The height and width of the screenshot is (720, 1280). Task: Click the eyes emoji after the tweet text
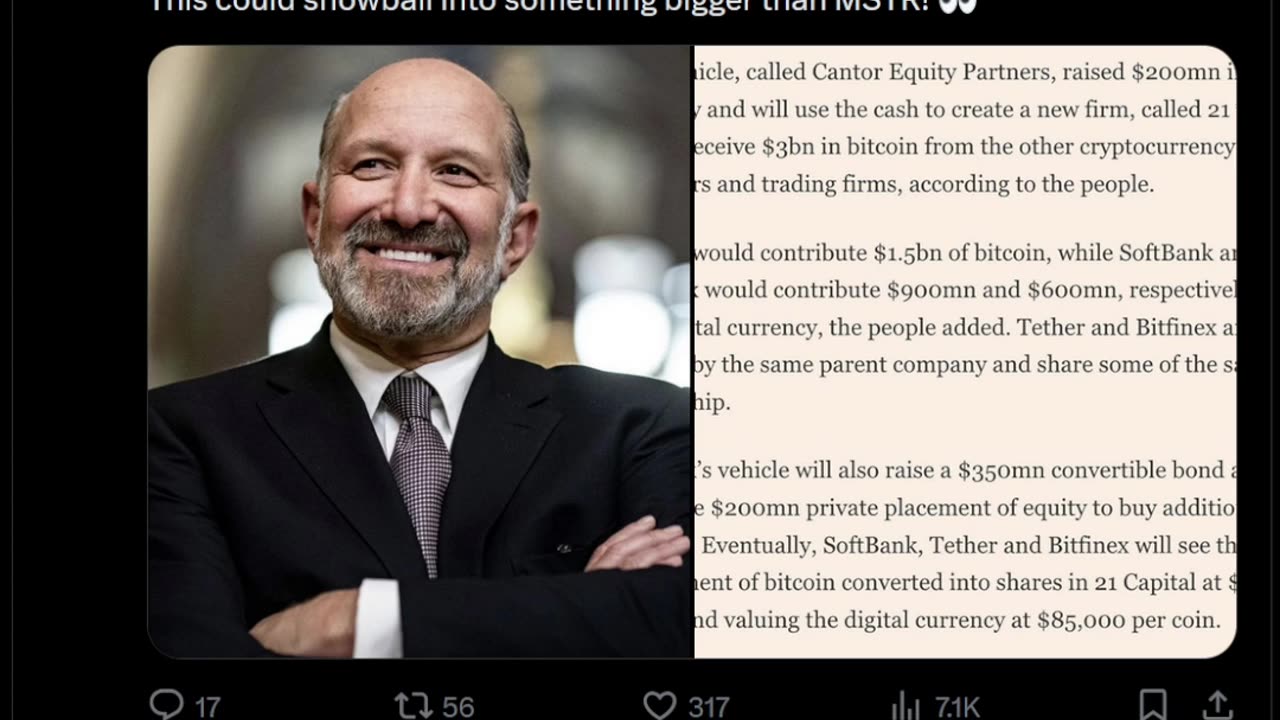[x=957, y=6]
